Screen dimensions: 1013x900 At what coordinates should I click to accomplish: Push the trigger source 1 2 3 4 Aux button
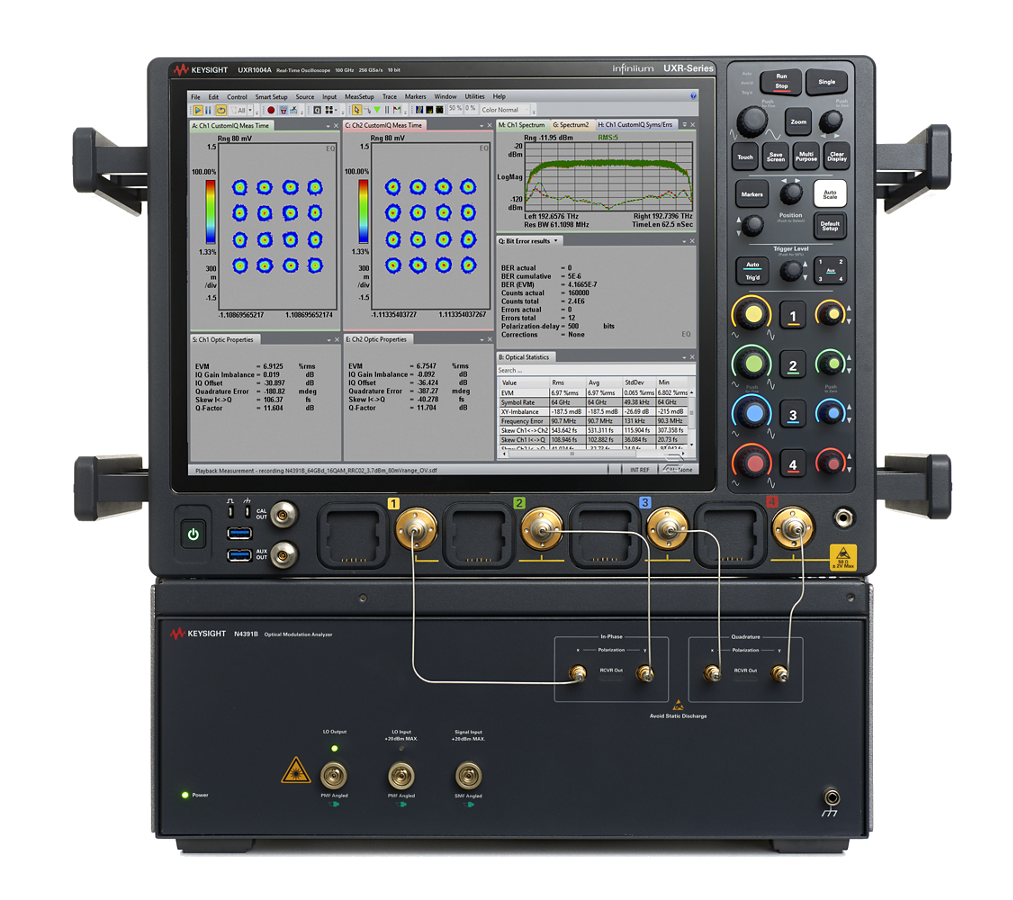click(x=830, y=270)
